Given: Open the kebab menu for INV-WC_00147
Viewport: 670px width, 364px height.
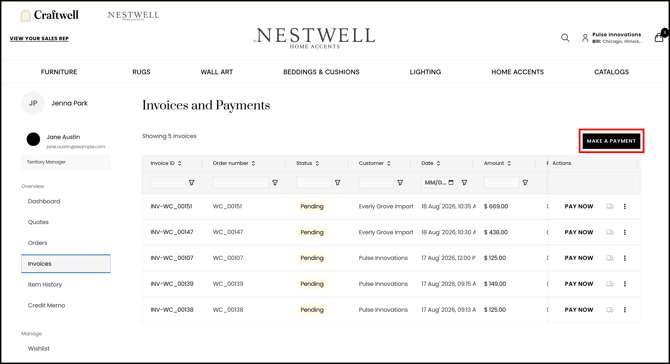Looking at the screenshot, I should tap(625, 232).
